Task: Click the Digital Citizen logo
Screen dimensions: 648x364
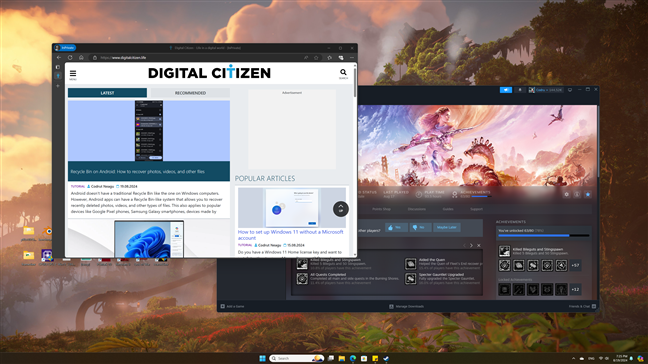Action: pyautogui.click(x=209, y=73)
